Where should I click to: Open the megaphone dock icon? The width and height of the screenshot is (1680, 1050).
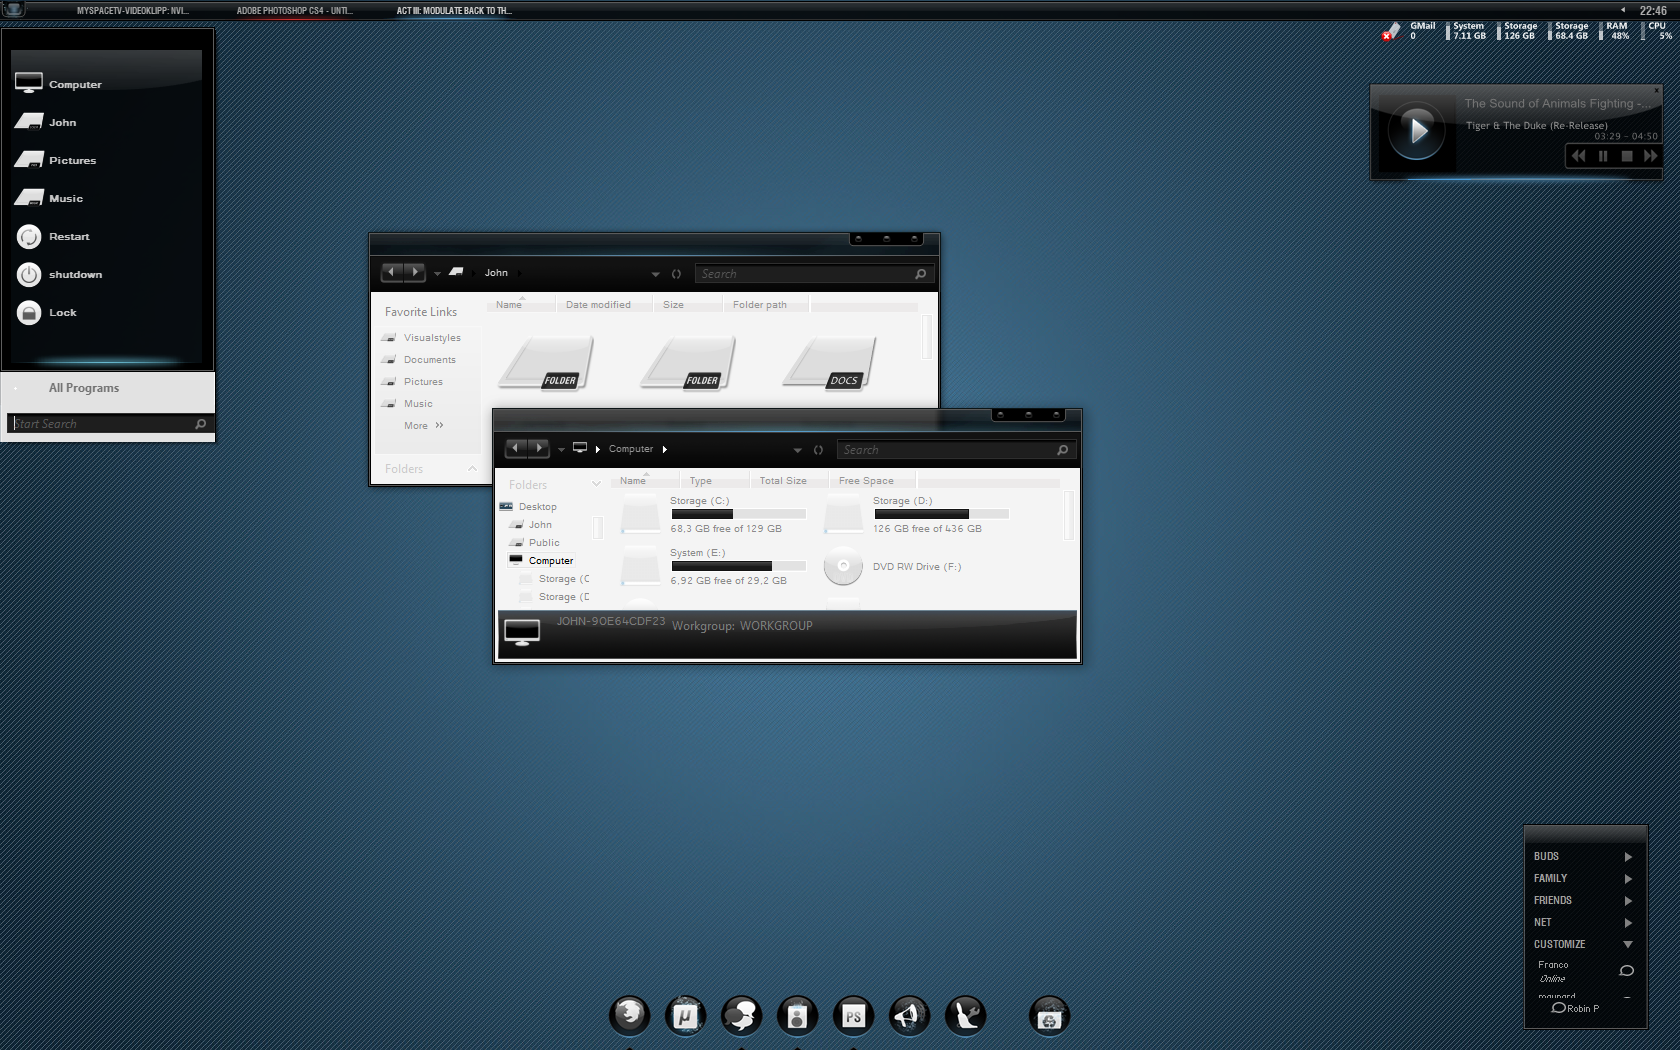click(x=909, y=1016)
